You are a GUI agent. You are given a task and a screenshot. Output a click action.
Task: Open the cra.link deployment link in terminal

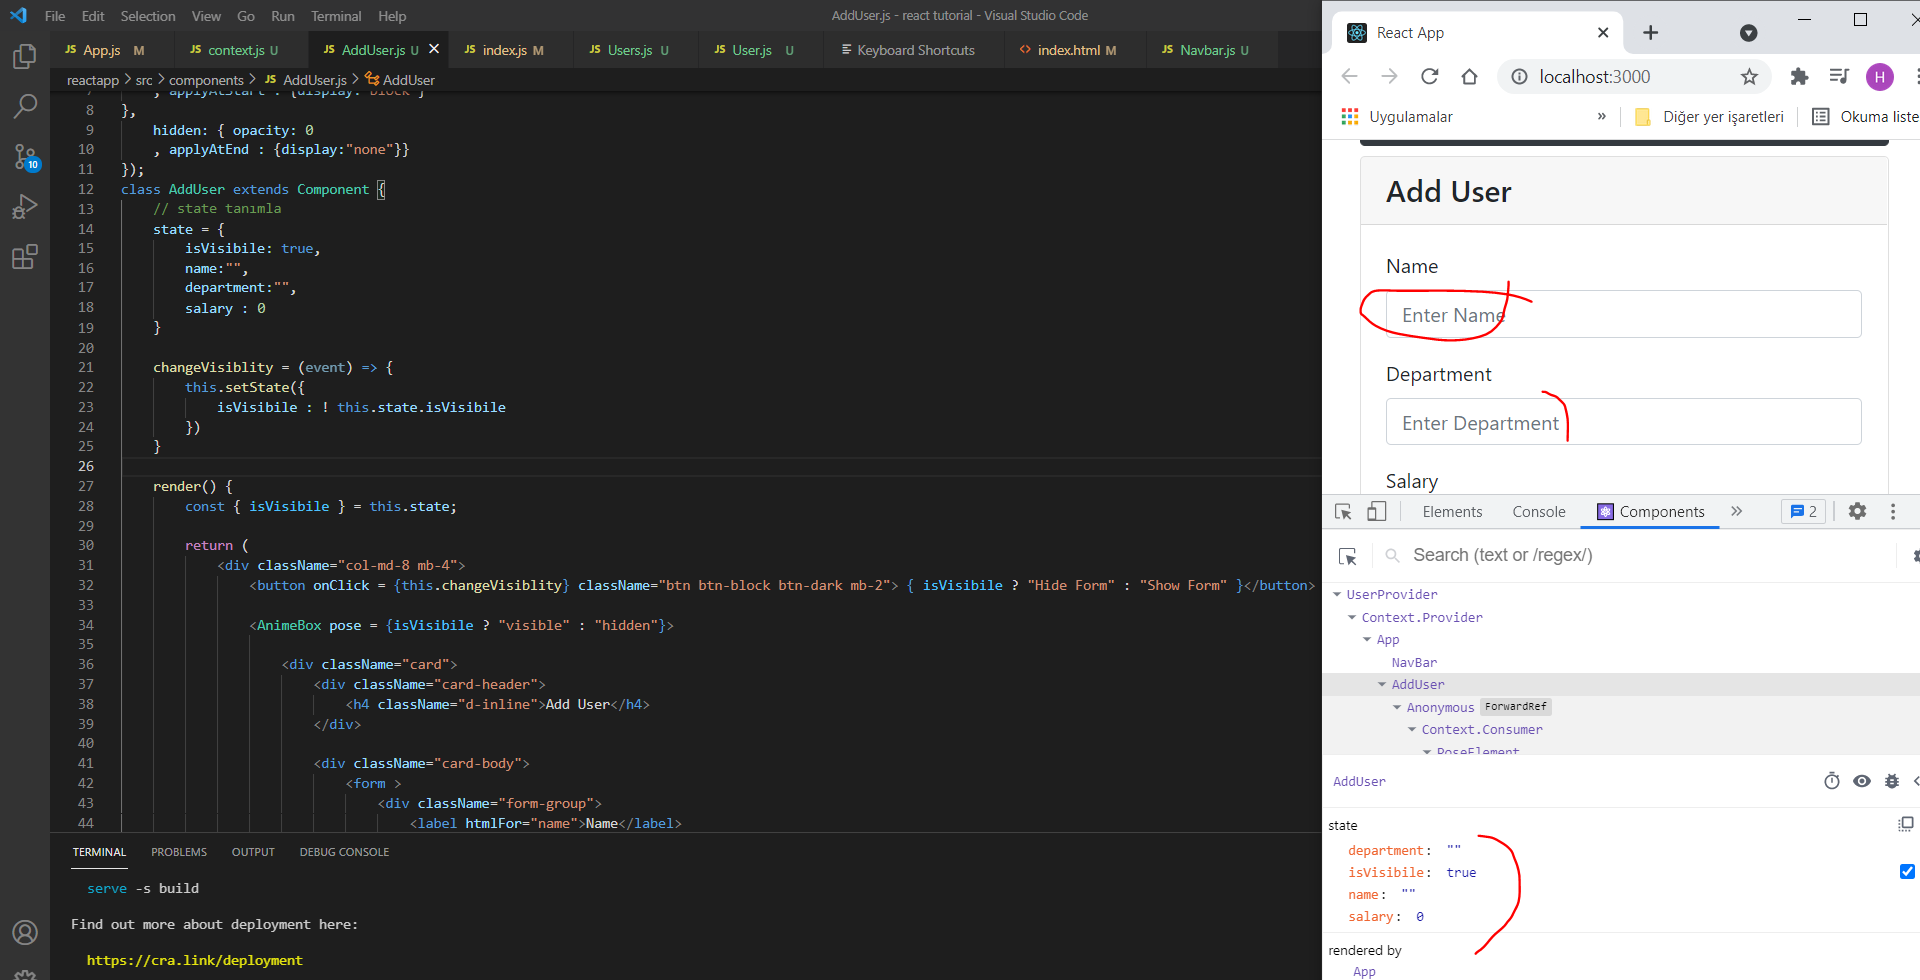(194, 960)
